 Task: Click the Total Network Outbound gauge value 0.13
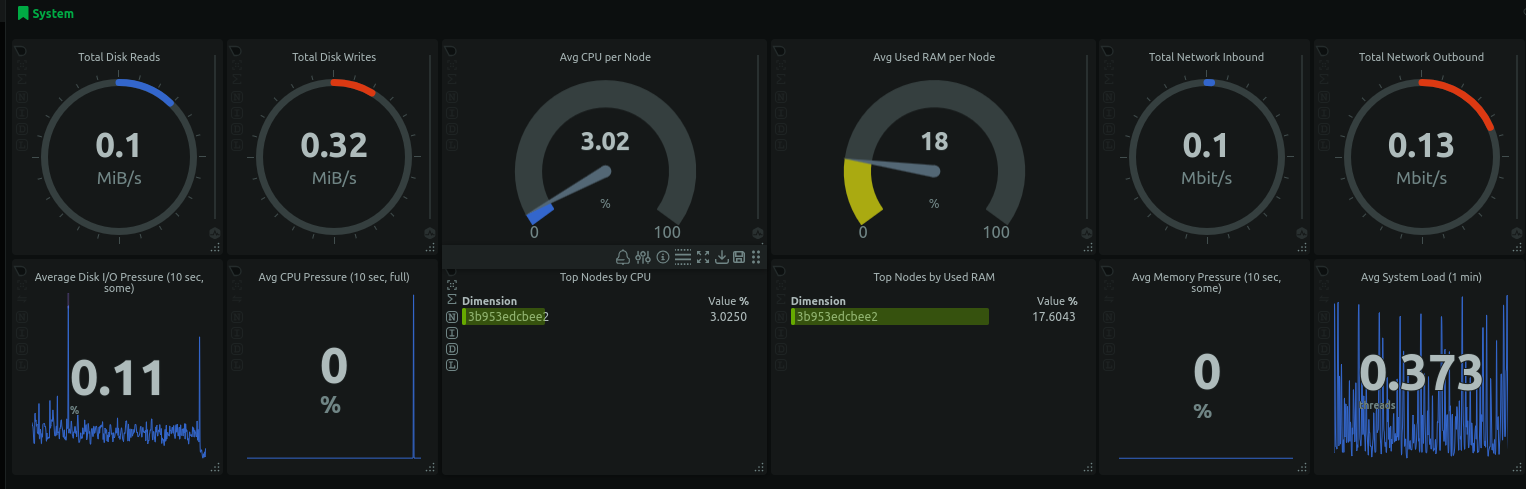coord(1421,146)
